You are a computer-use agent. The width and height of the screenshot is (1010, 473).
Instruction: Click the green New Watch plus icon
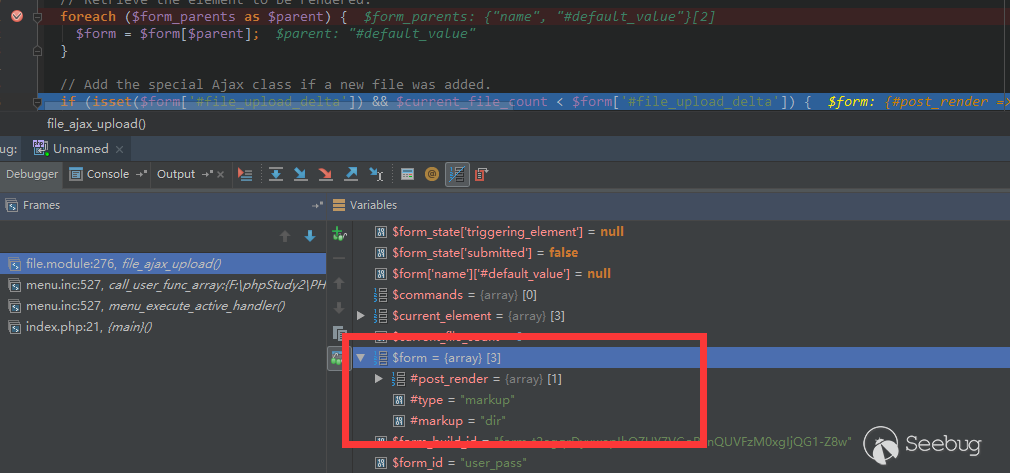pos(339,233)
